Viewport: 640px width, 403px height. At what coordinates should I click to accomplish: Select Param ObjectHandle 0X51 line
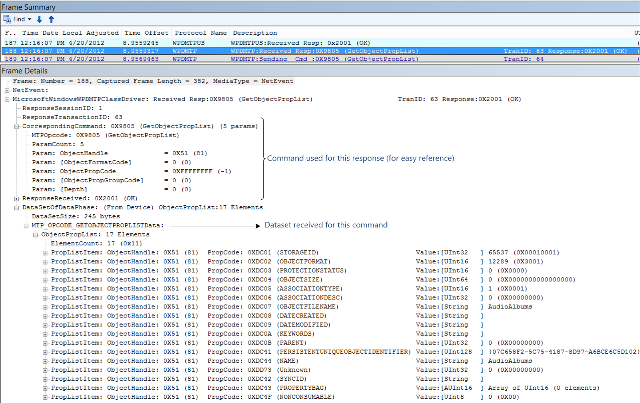120,153
